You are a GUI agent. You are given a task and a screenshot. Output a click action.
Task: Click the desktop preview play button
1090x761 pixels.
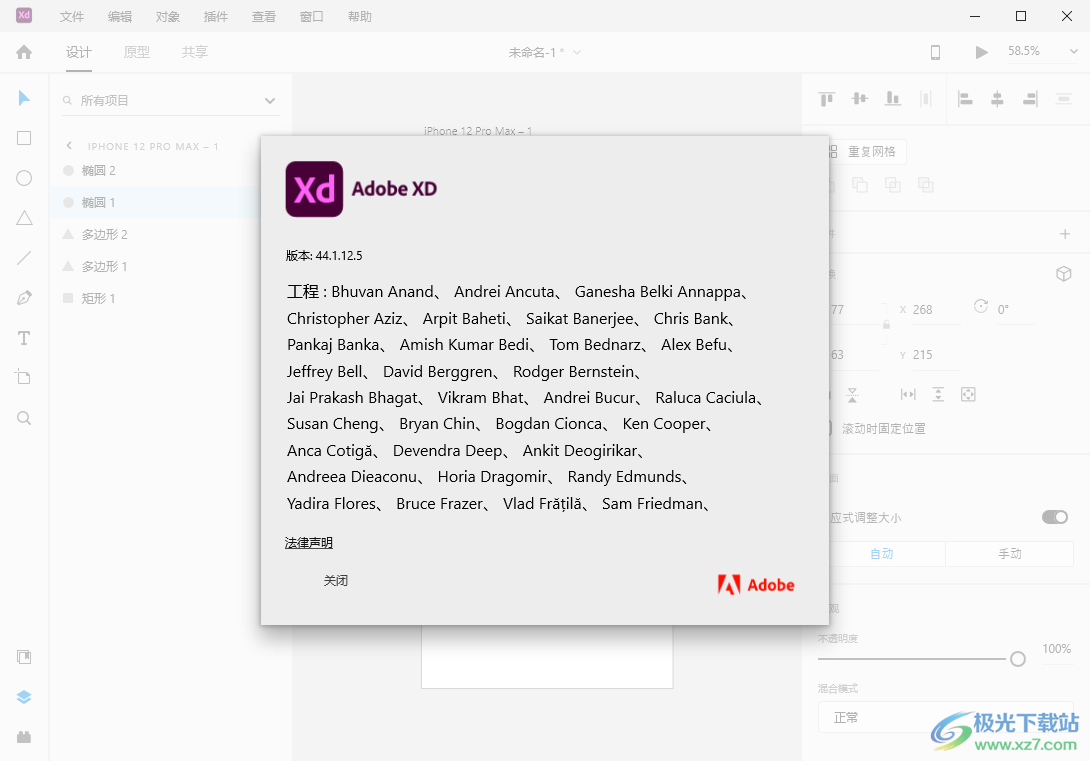[x=981, y=52]
